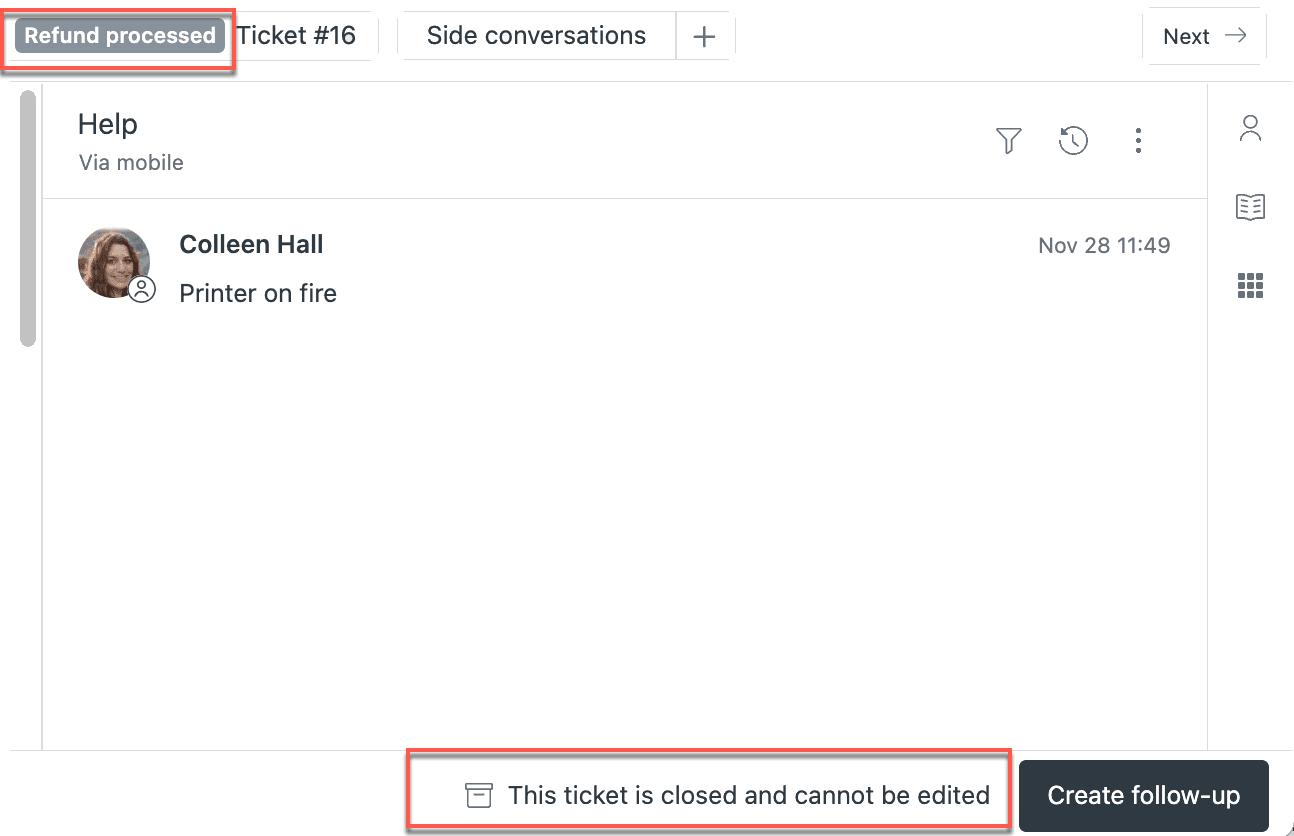Click the Help ticket subject
The width and height of the screenshot is (1294, 836).
point(107,124)
